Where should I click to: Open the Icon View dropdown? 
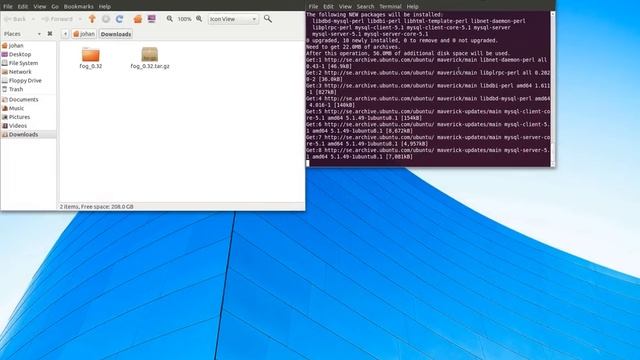coord(233,19)
